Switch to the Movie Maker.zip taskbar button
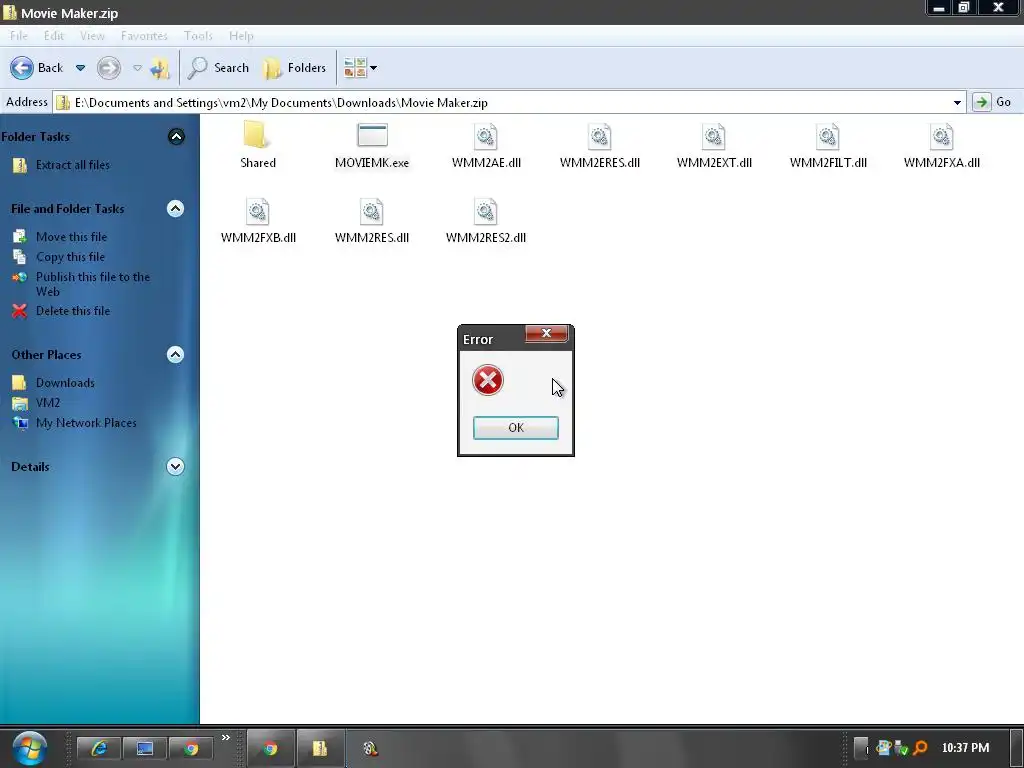1024x768 pixels. pyautogui.click(x=319, y=748)
